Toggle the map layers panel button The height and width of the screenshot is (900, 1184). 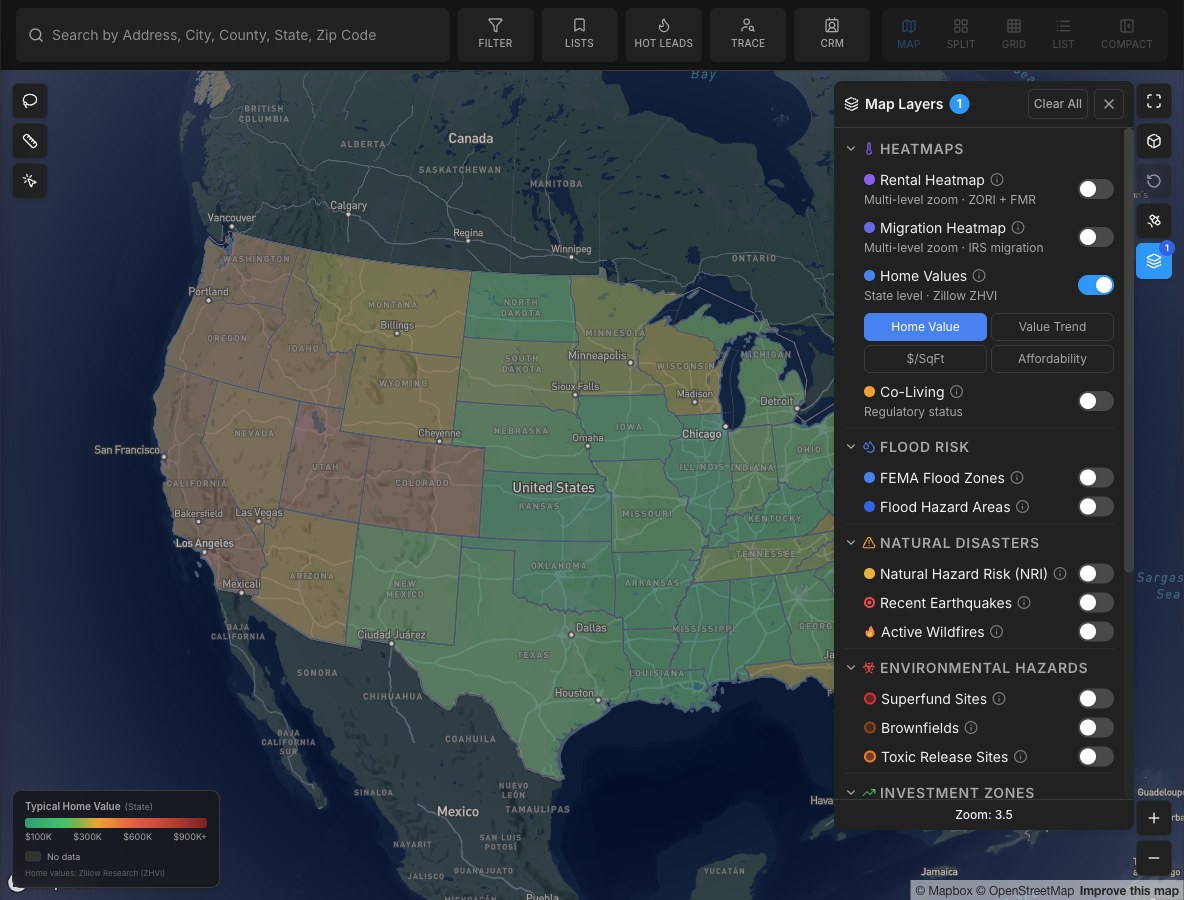point(1154,260)
